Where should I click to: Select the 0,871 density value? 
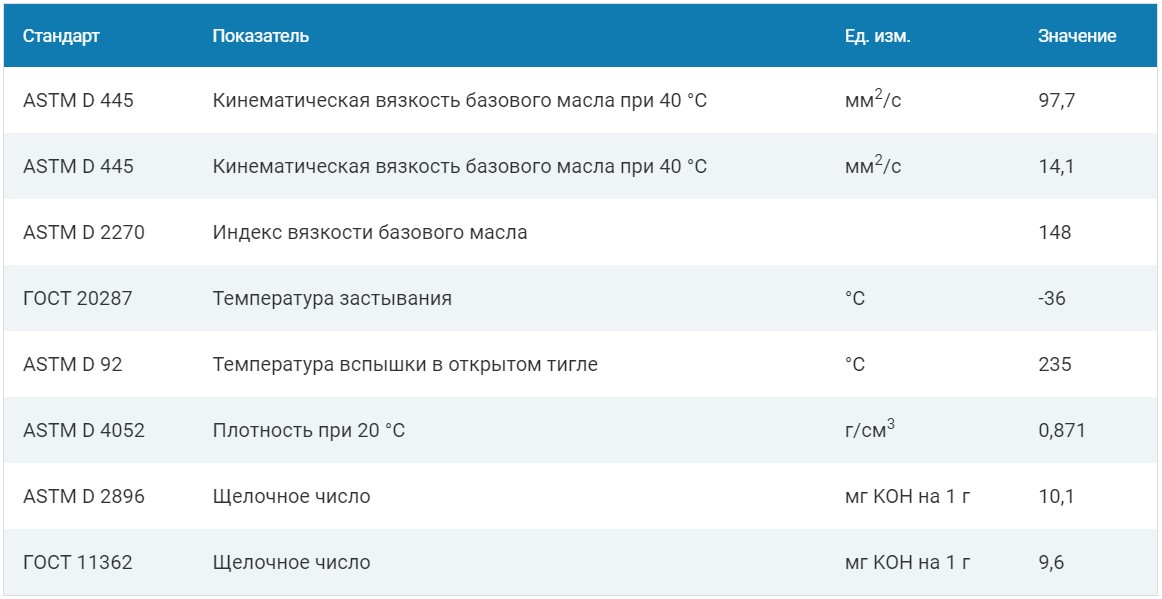click(1062, 431)
